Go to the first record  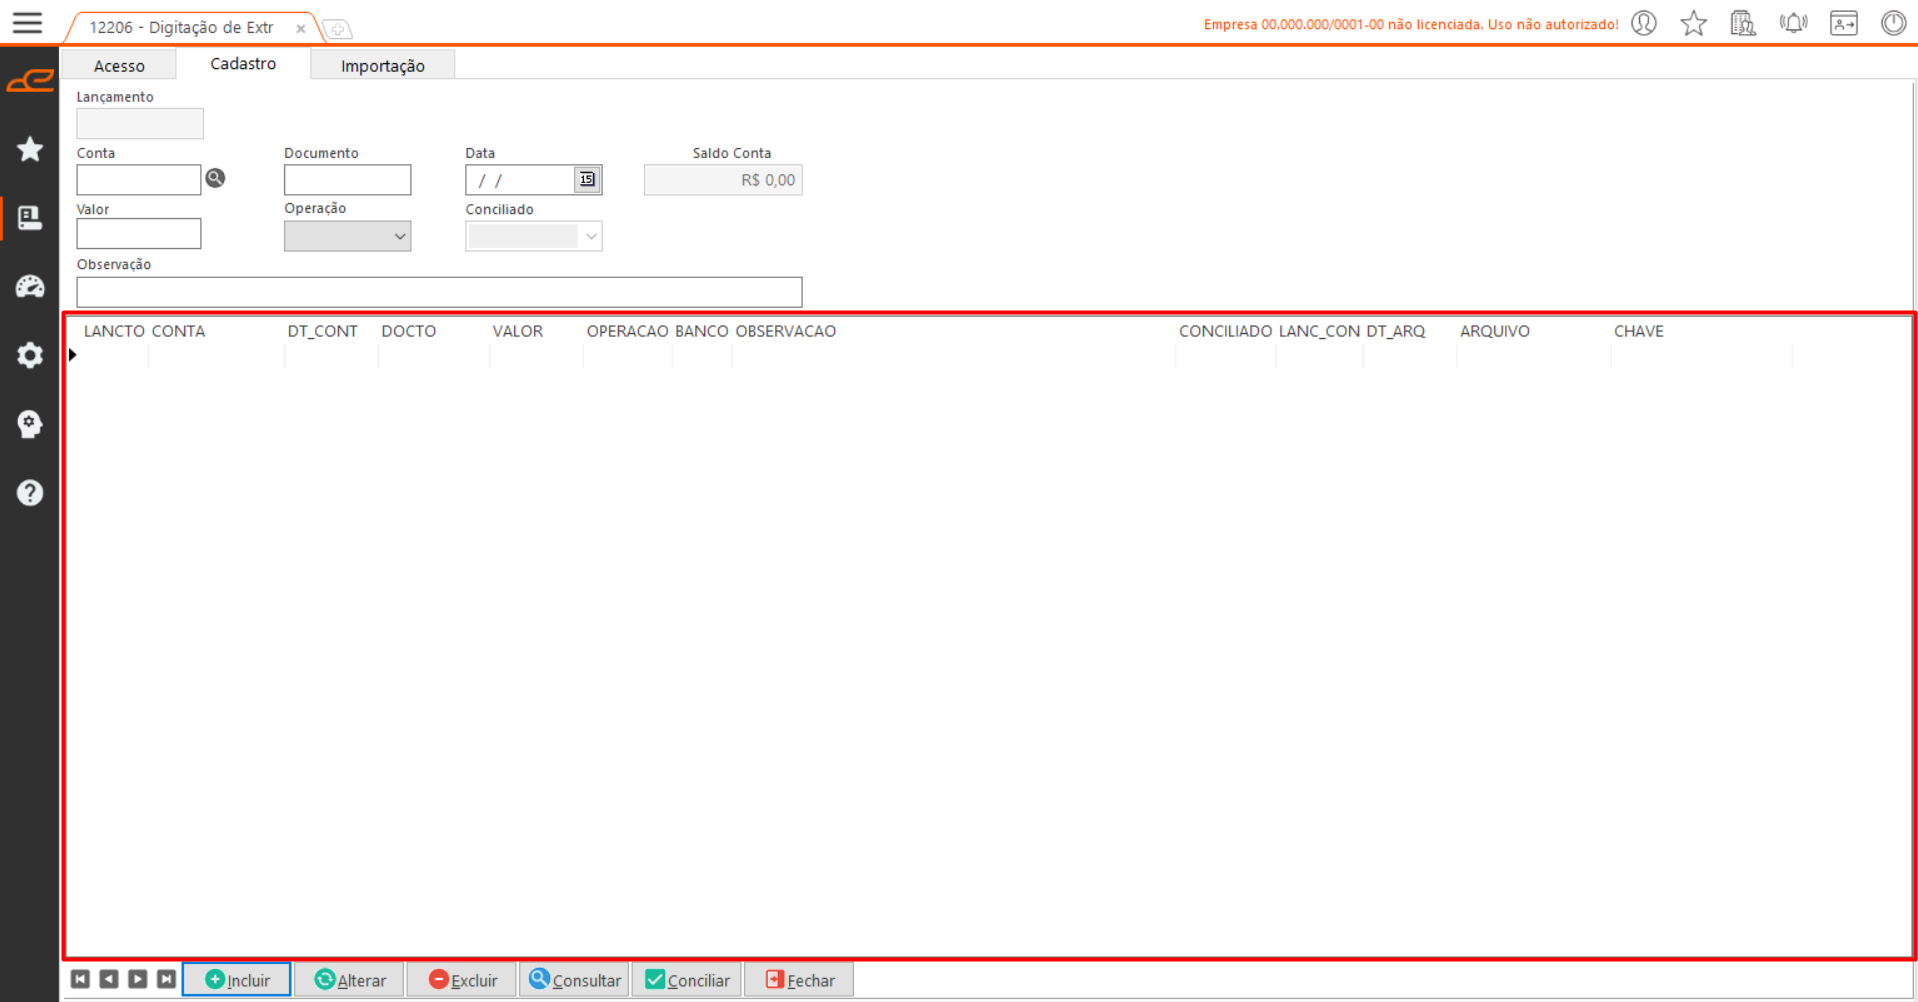(x=80, y=980)
